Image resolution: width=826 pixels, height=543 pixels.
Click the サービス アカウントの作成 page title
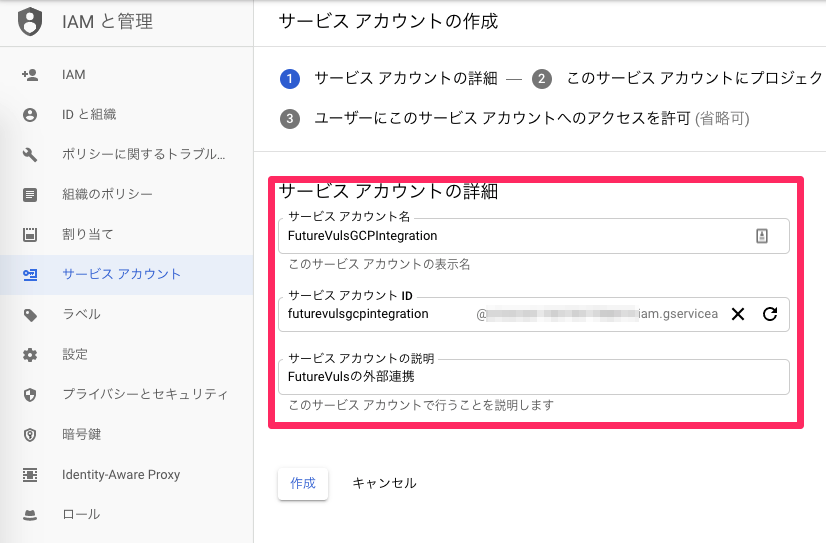[388, 21]
